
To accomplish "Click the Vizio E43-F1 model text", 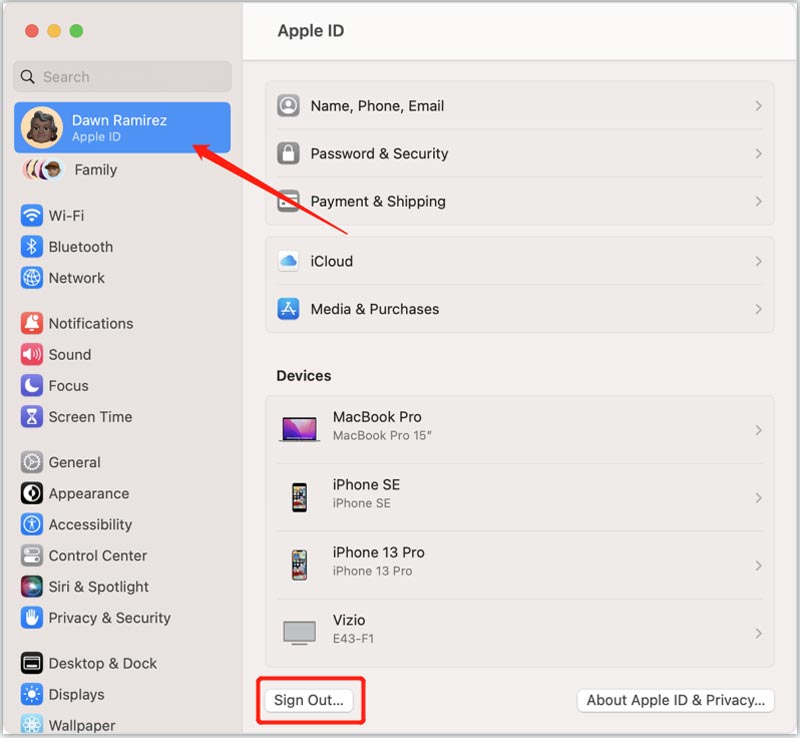I will tap(353, 638).
